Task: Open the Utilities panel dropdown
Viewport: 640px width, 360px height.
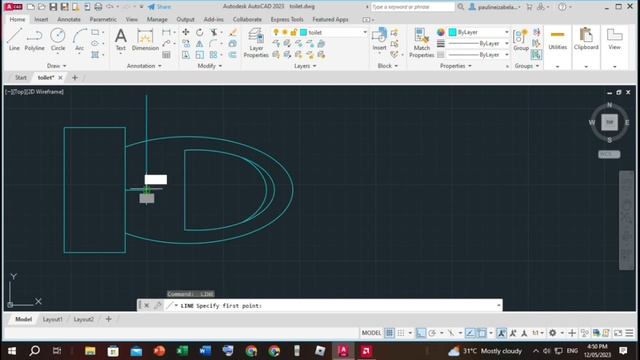Action: [558, 66]
